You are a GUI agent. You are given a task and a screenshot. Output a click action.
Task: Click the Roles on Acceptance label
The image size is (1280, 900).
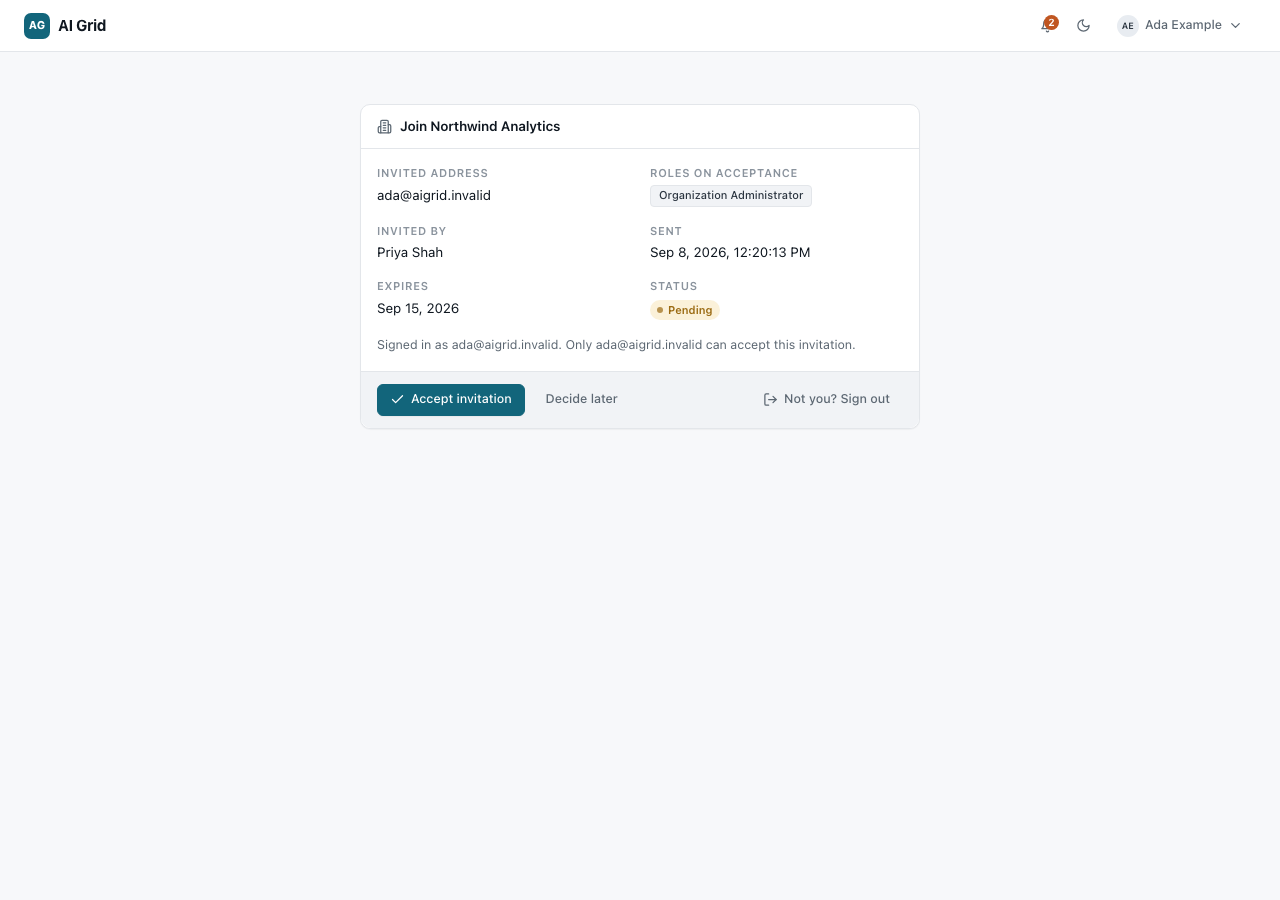(724, 174)
